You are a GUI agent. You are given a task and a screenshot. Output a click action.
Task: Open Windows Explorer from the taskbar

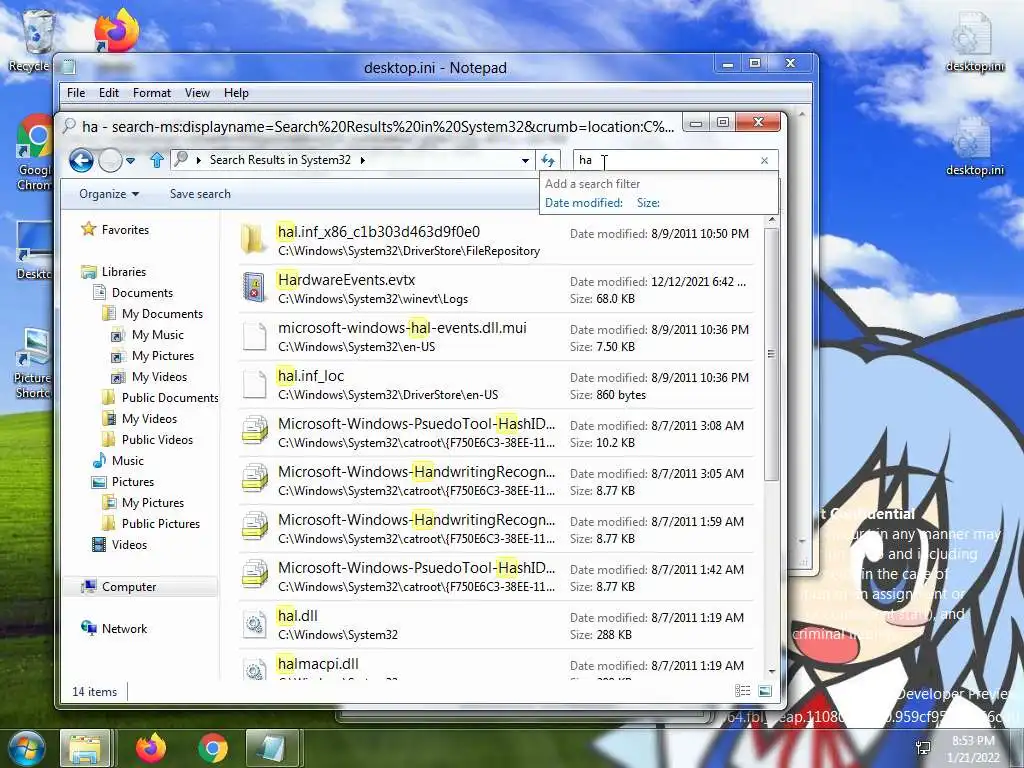coord(85,748)
